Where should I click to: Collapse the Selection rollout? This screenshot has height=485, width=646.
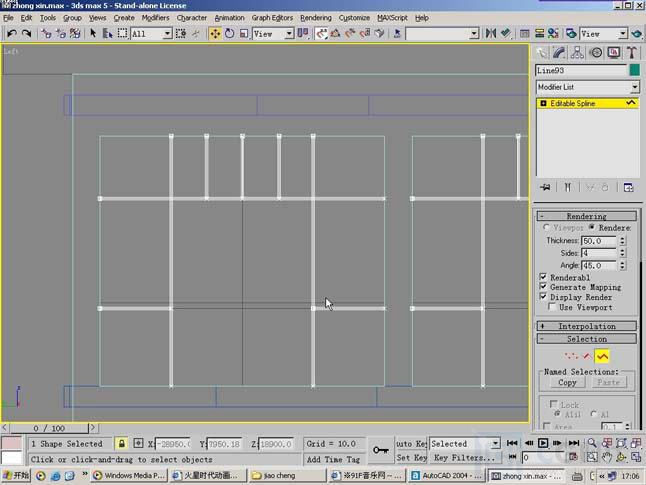pos(587,339)
